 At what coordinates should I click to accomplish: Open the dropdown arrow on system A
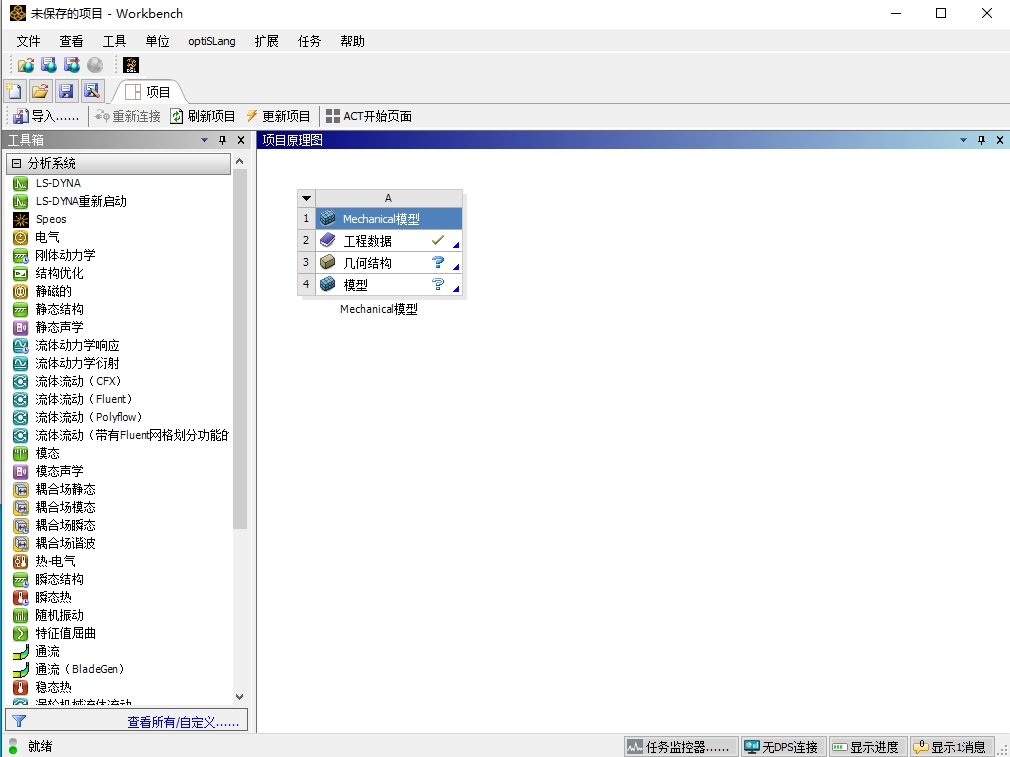[306, 197]
